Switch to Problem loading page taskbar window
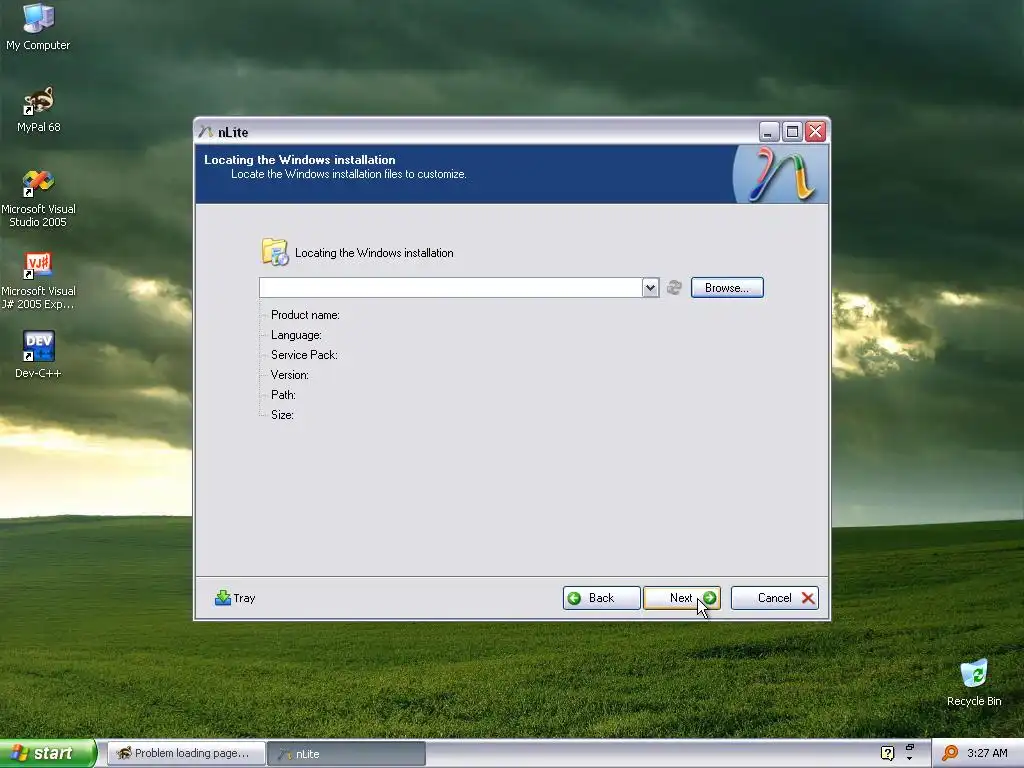 pyautogui.click(x=186, y=753)
